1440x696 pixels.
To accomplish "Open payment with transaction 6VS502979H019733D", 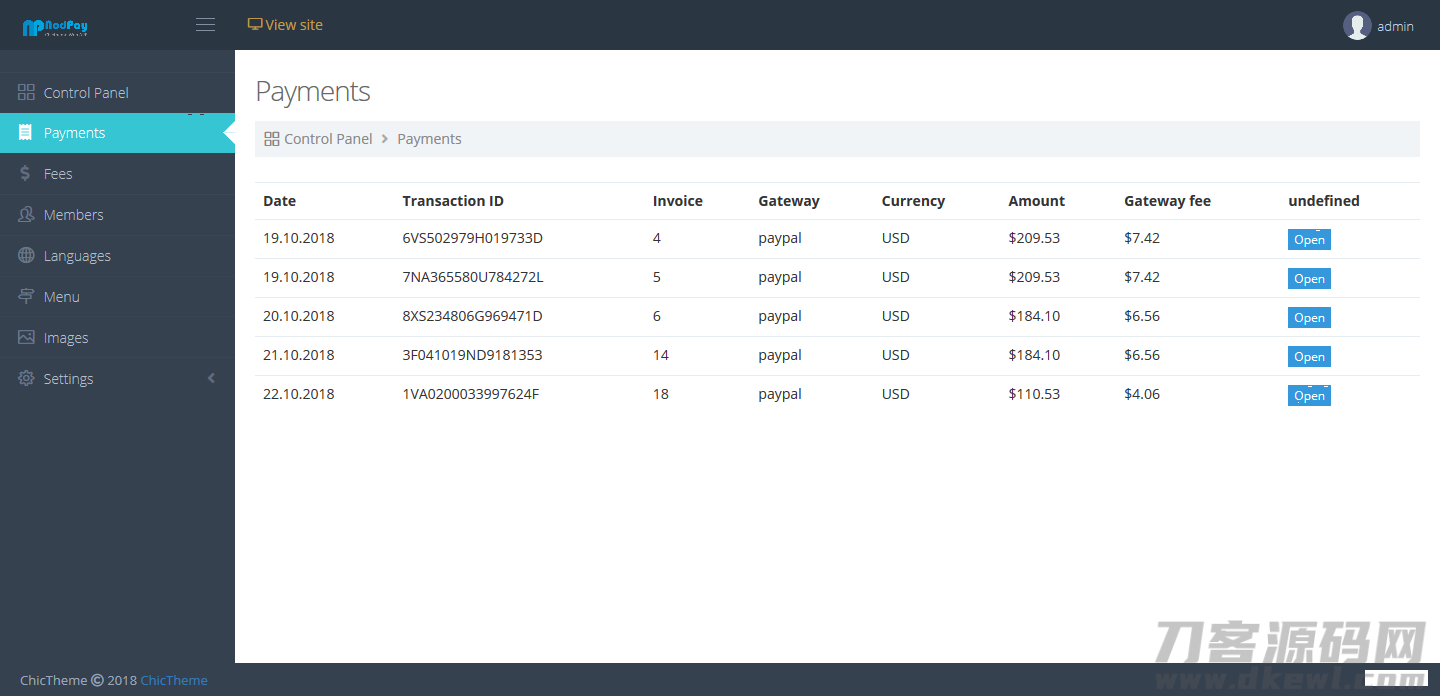I will pyautogui.click(x=1308, y=240).
